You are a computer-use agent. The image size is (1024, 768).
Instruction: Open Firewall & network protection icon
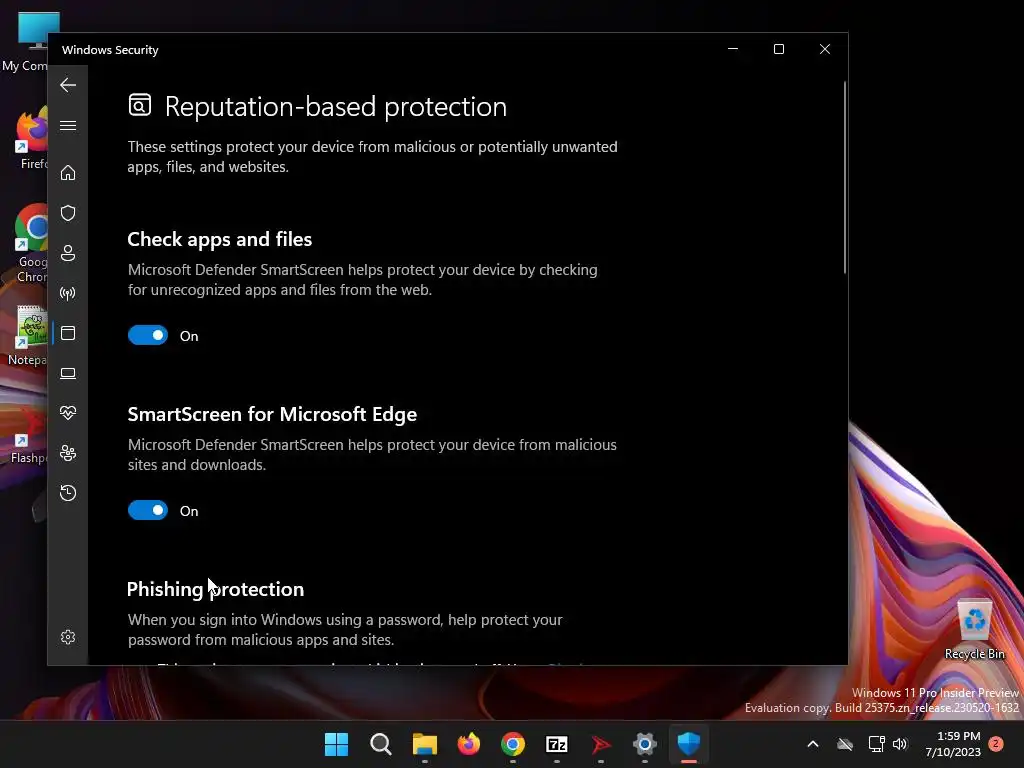coord(68,293)
